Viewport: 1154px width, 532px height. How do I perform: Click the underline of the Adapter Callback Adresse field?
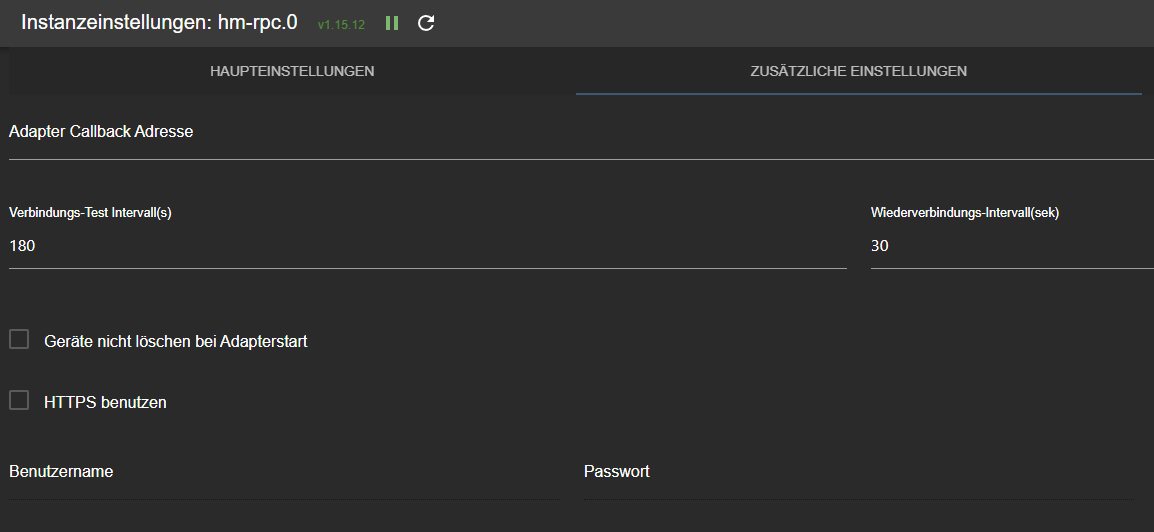point(581,158)
